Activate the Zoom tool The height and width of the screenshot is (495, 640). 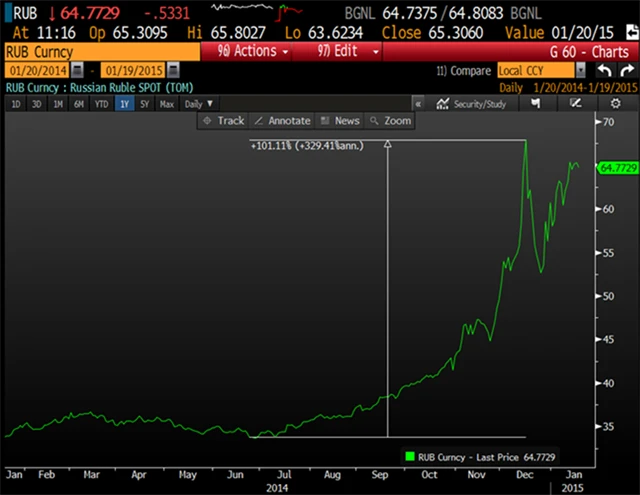390,120
